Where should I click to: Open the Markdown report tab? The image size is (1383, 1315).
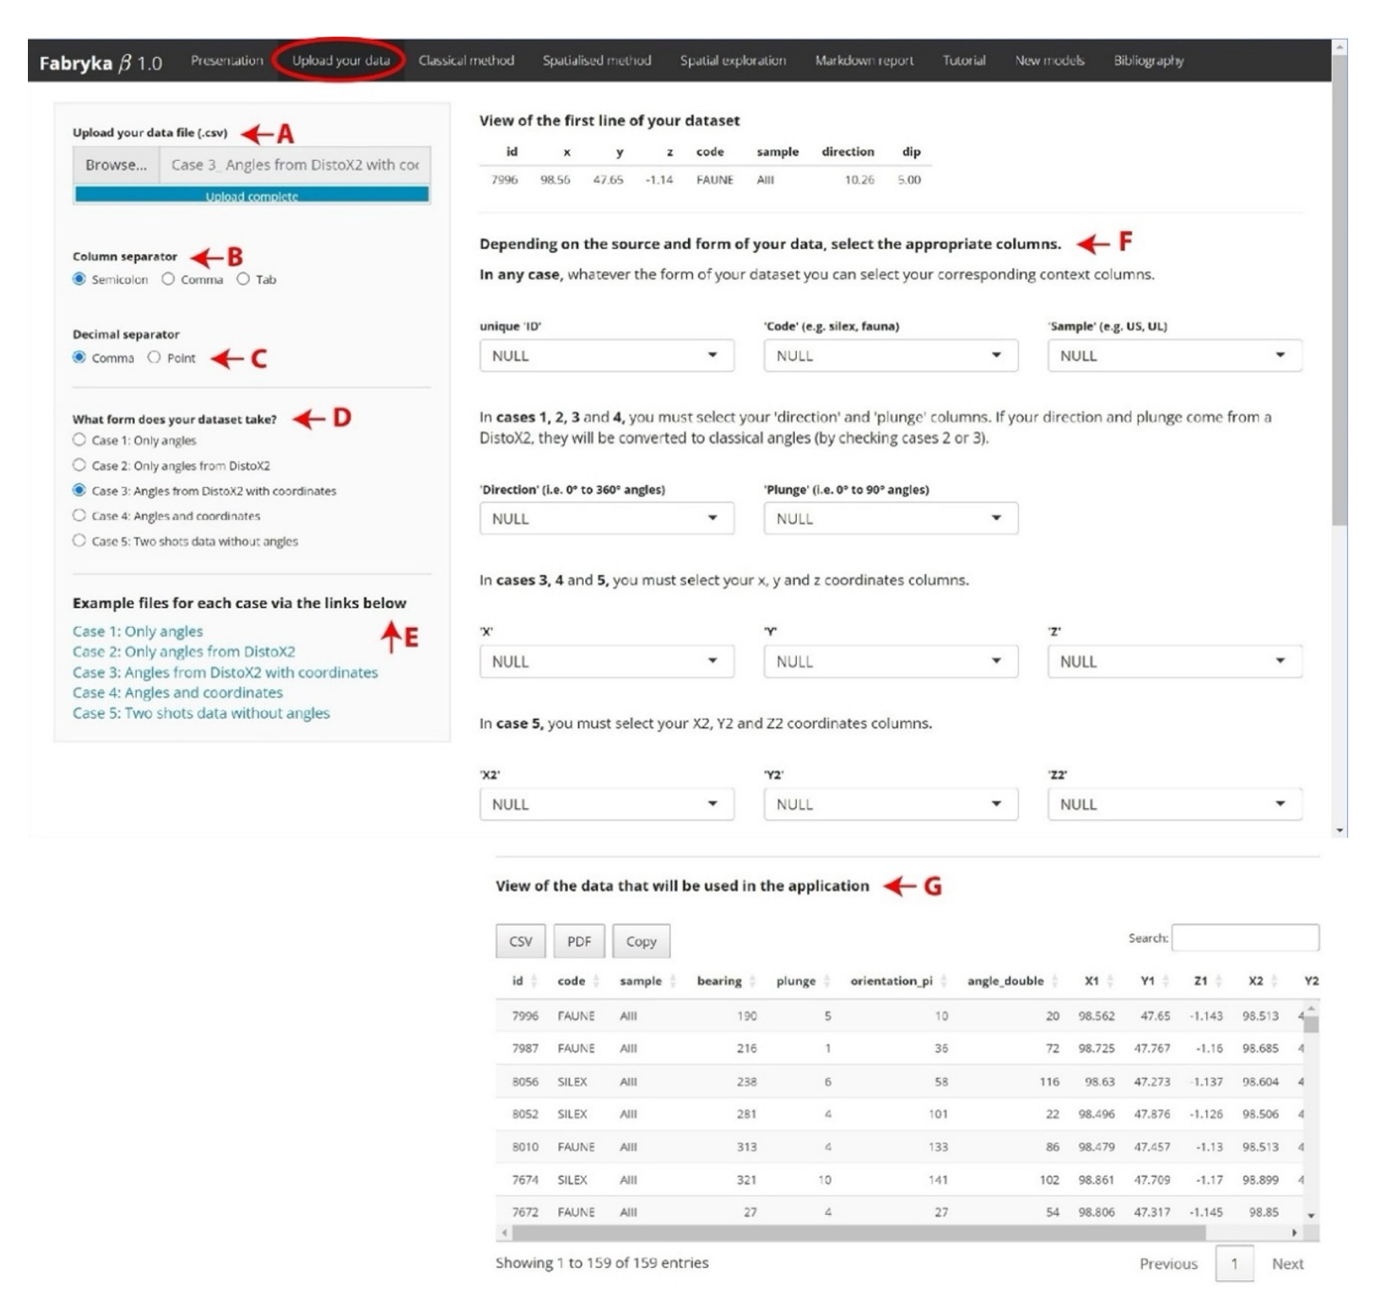864,60
